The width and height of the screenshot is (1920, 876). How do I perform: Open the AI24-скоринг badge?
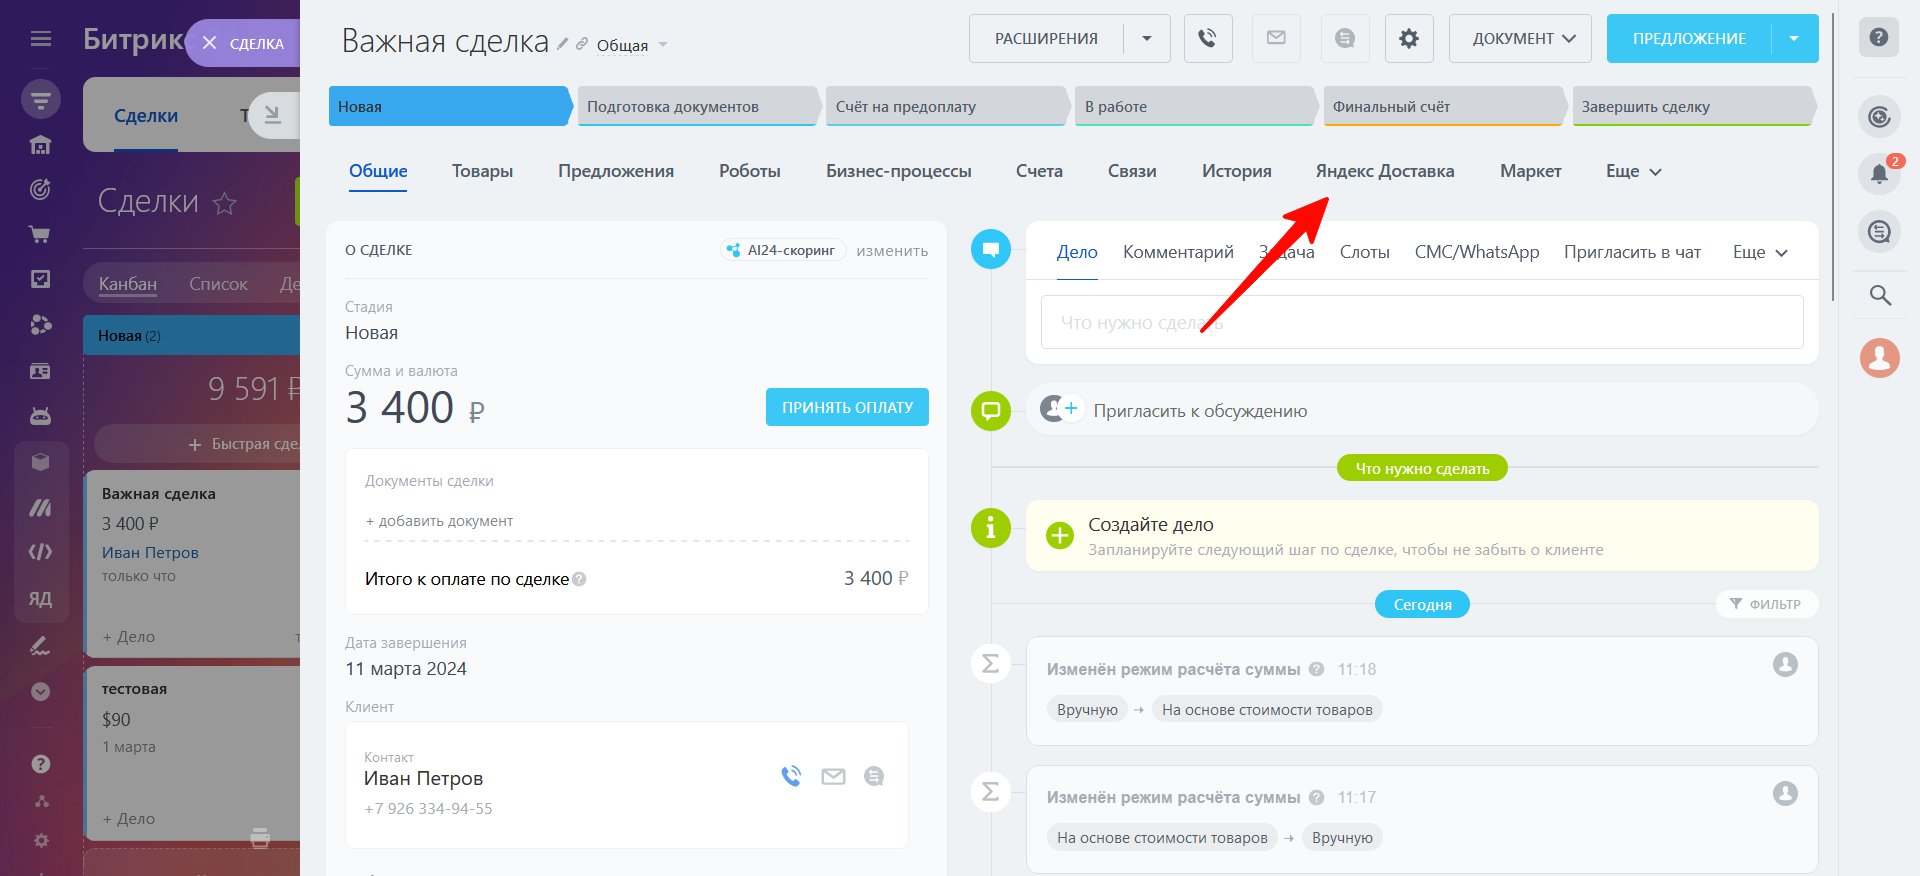click(x=783, y=250)
